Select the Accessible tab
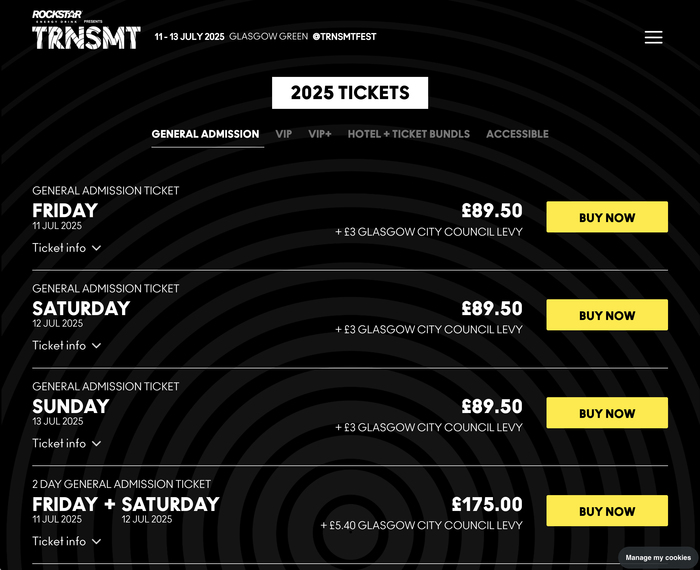The height and width of the screenshot is (570, 700). point(517,134)
